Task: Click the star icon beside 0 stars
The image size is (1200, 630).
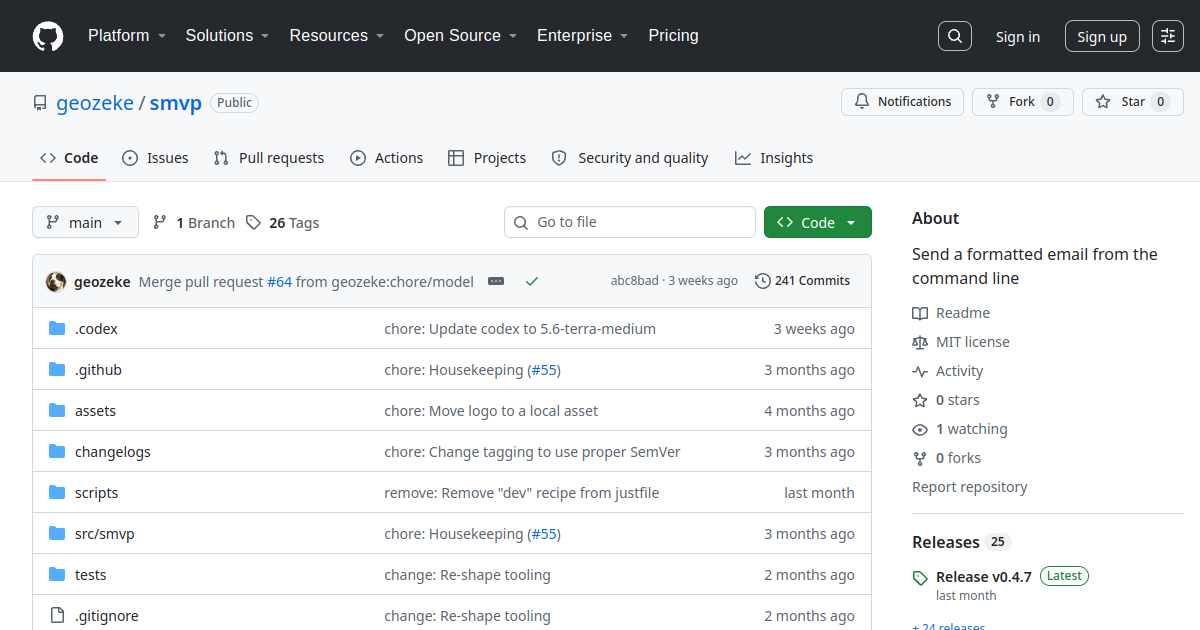Action: click(x=920, y=400)
